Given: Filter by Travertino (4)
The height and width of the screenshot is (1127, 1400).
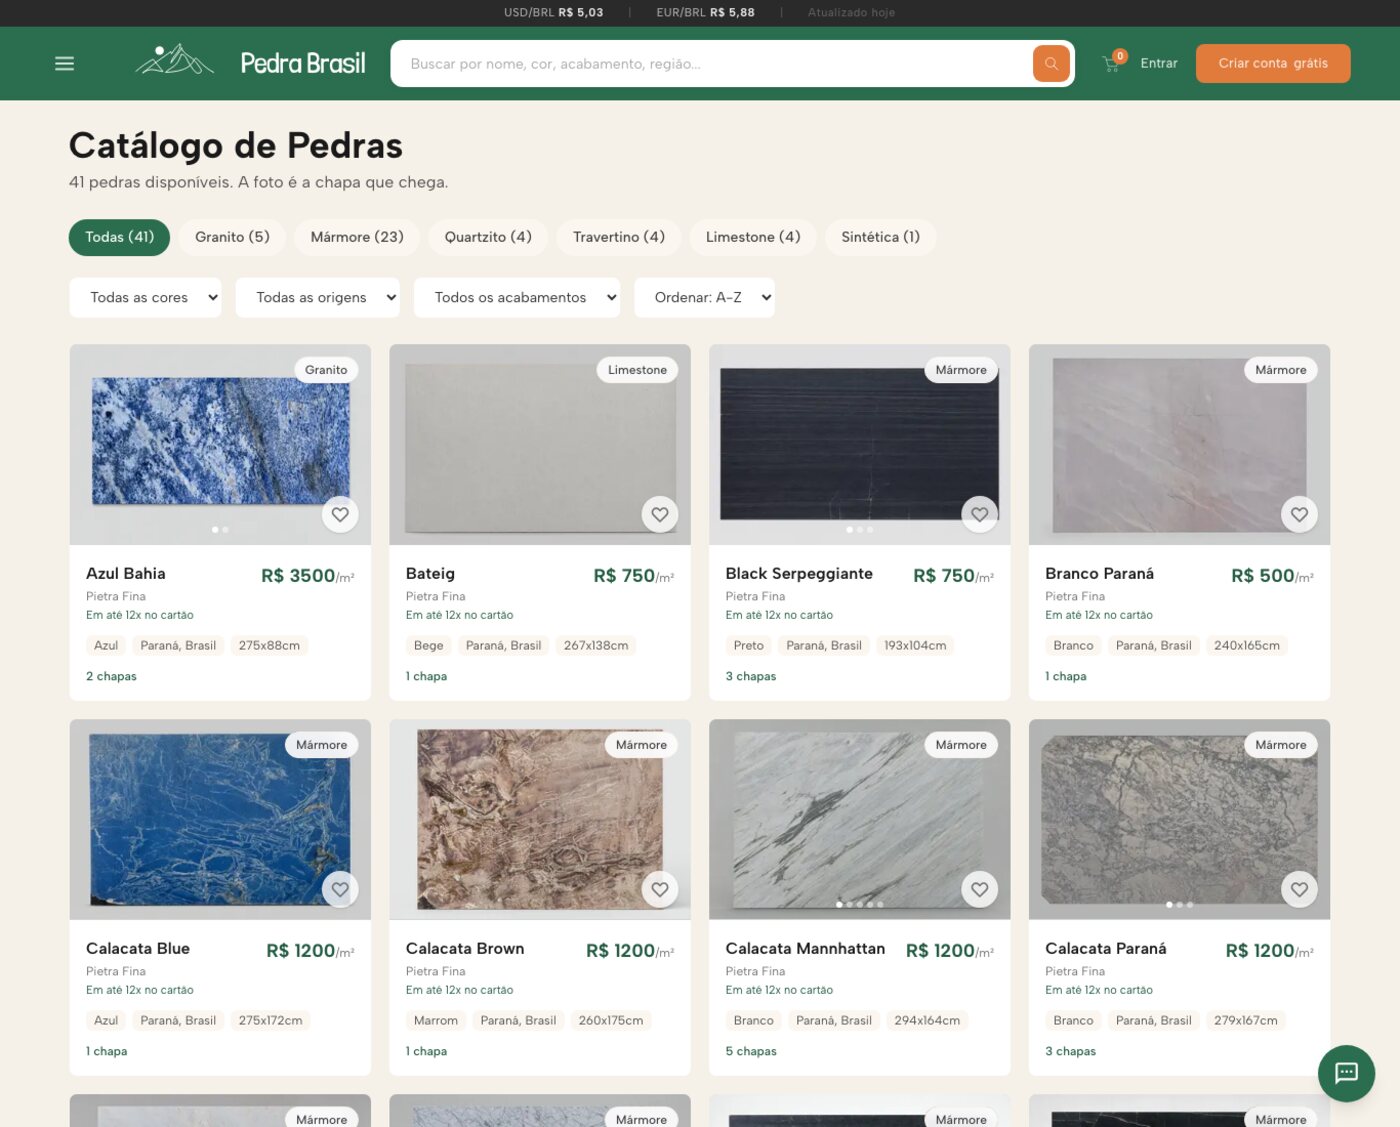Looking at the screenshot, I should (619, 237).
